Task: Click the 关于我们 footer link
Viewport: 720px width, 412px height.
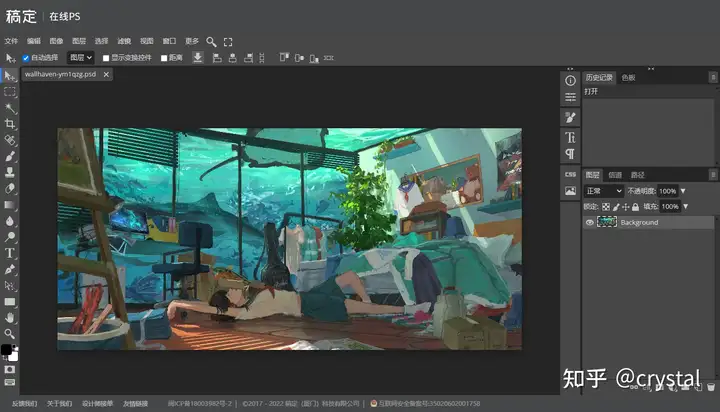Action: click(x=59, y=403)
